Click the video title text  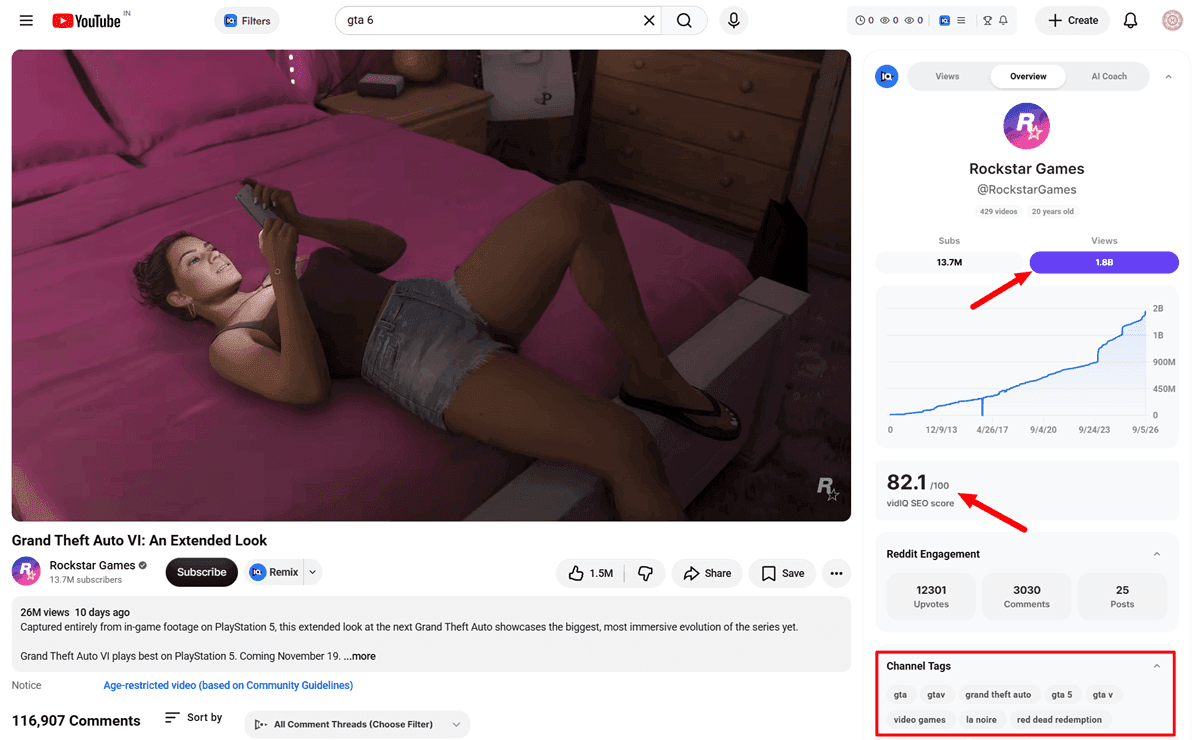[x=139, y=540]
